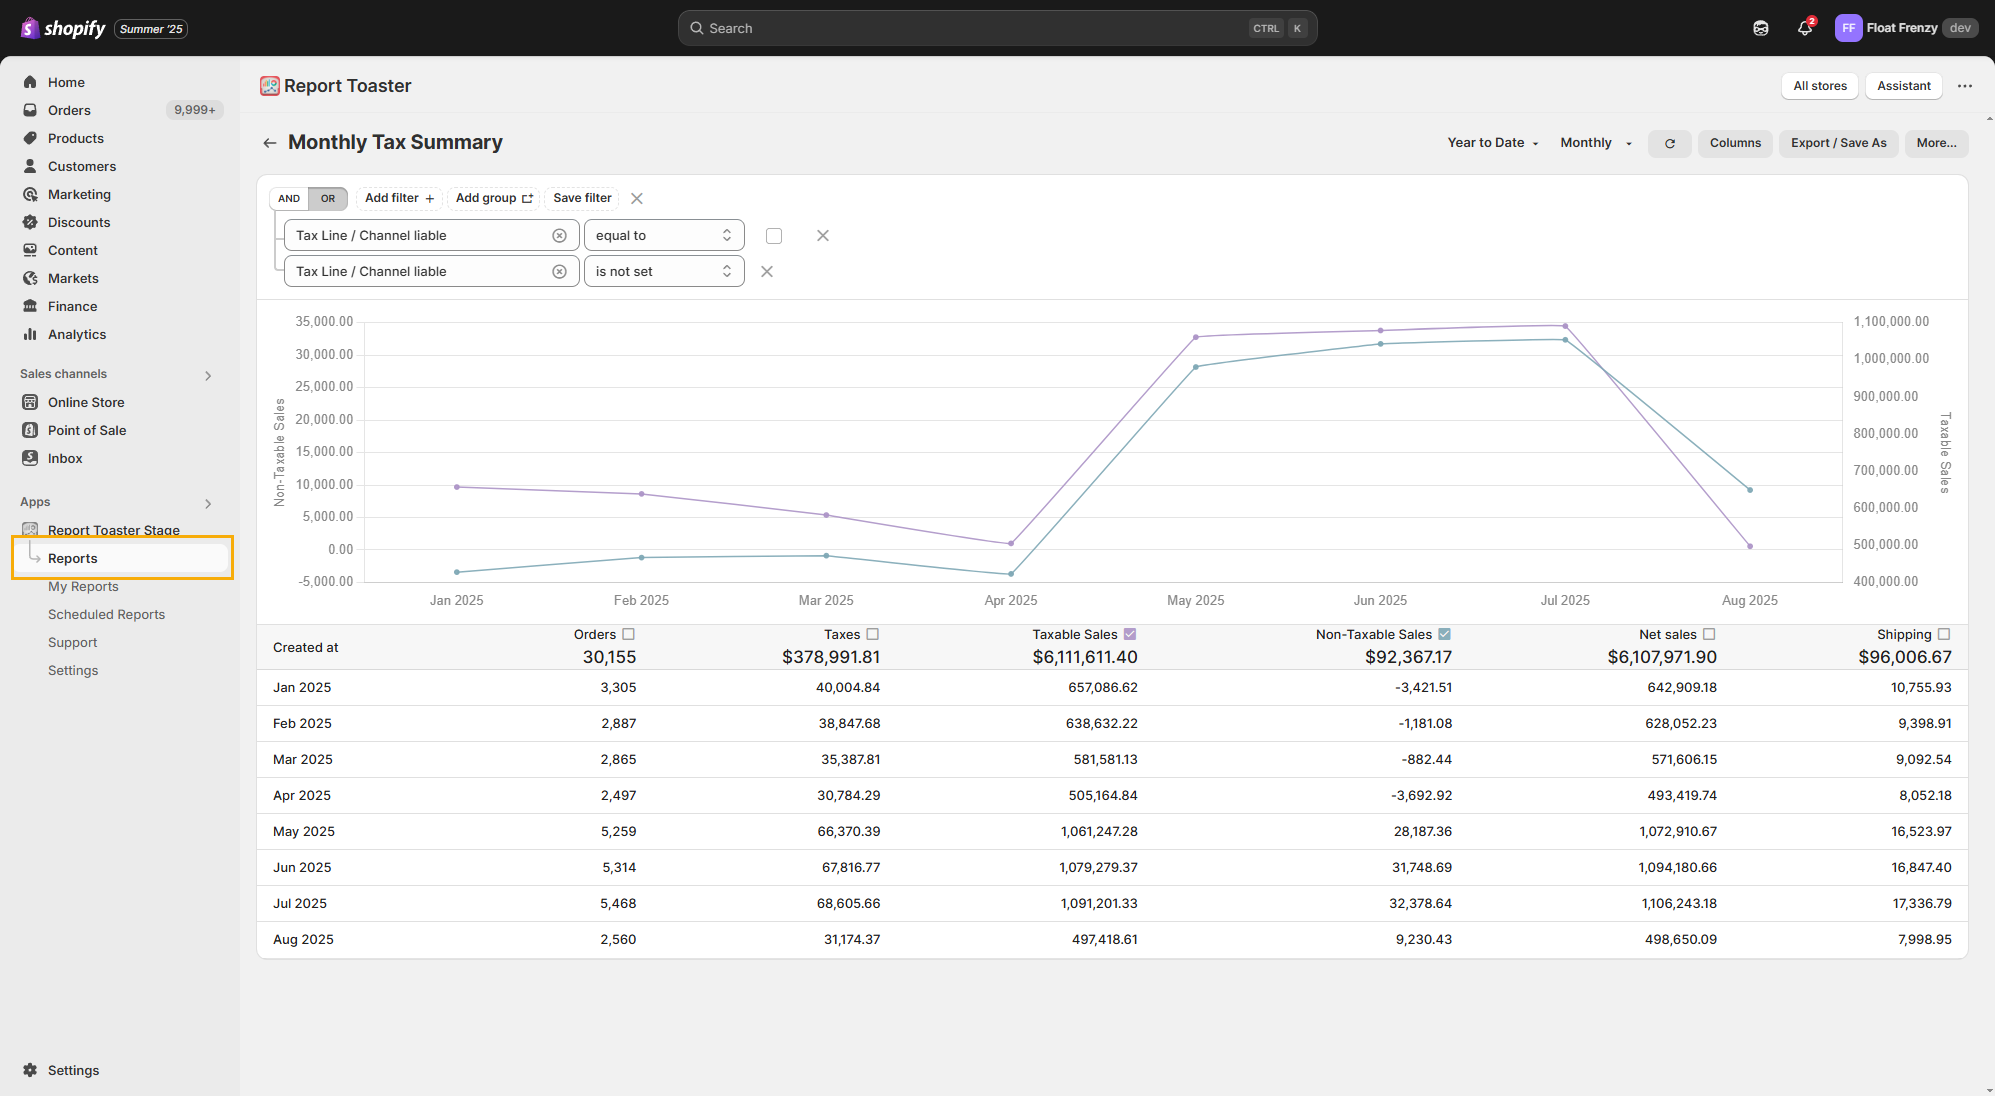The height and width of the screenshot is (1096, 1995).
Task: Switch filter logic to OR
Action: point(328,199)
